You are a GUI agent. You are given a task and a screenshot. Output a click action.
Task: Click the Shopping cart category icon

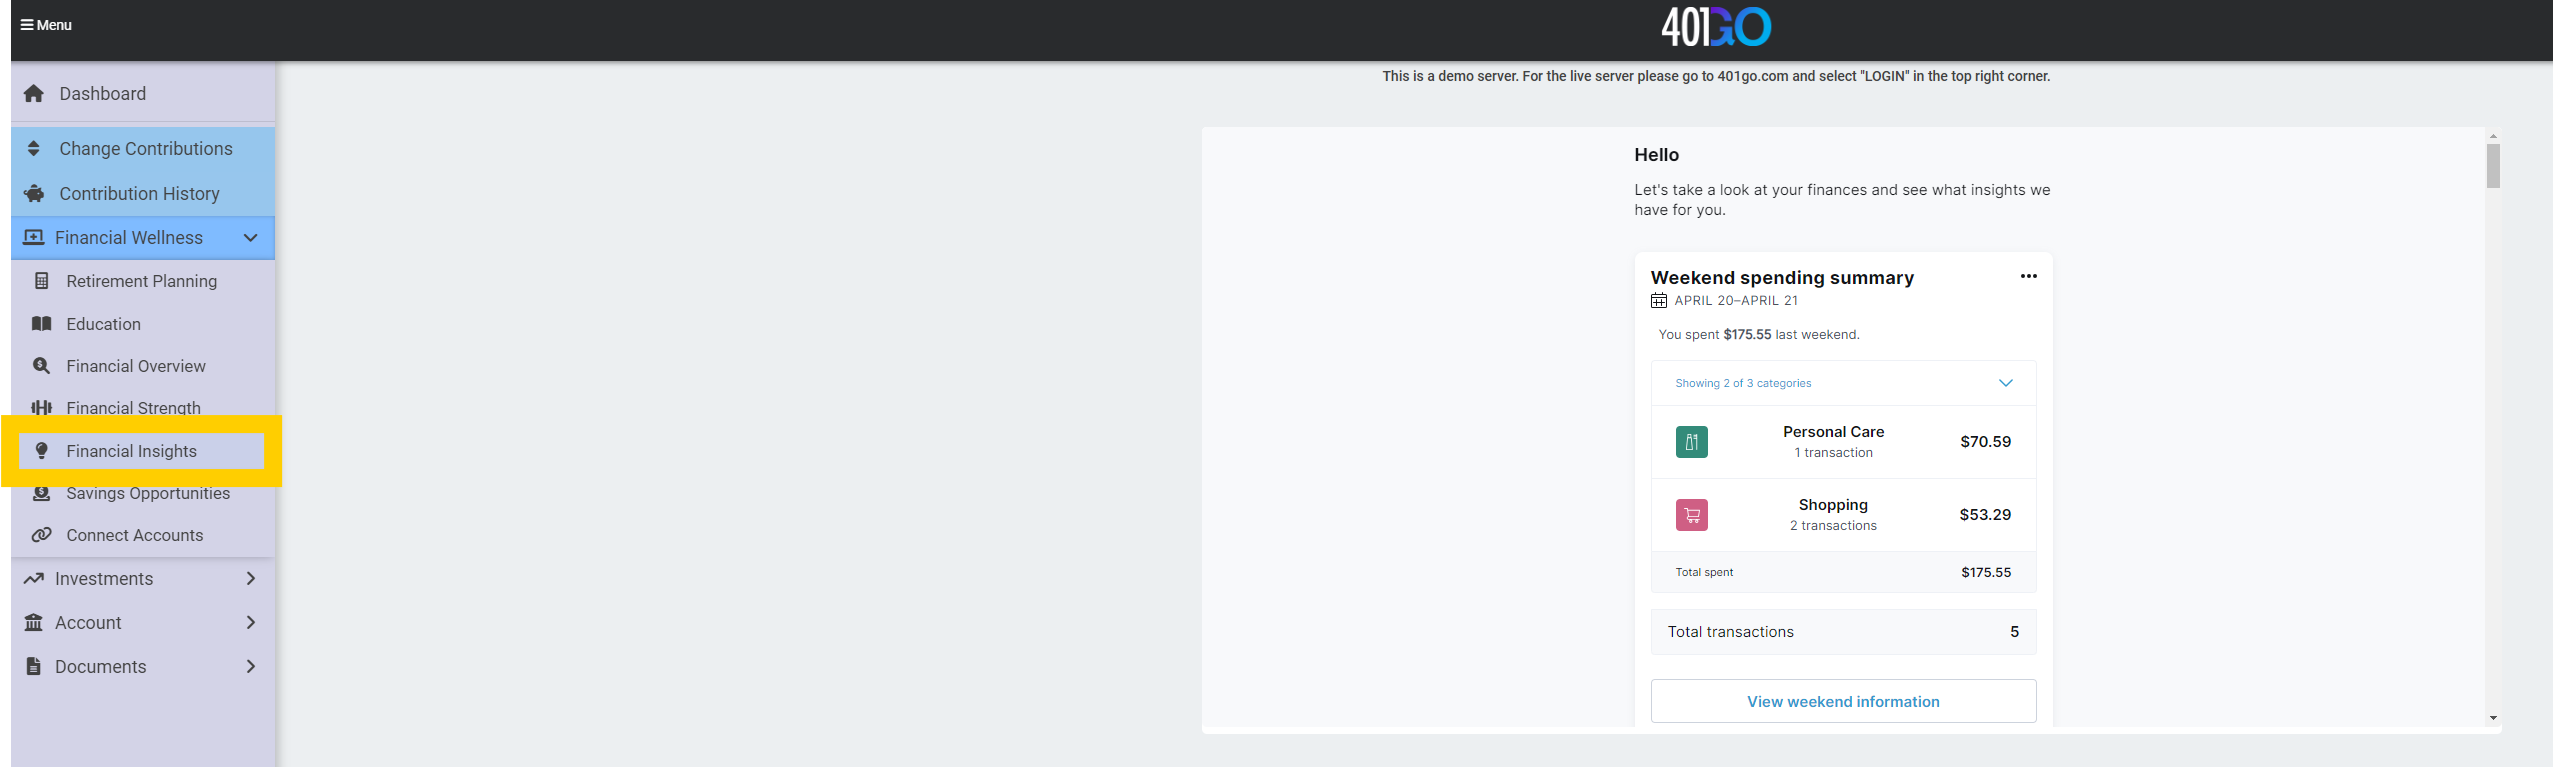[1691, 515]
